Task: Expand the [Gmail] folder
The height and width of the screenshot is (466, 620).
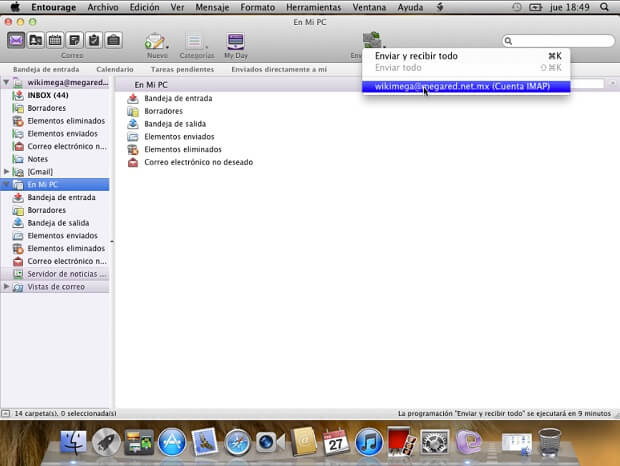Action: click(x=6, y=172)
